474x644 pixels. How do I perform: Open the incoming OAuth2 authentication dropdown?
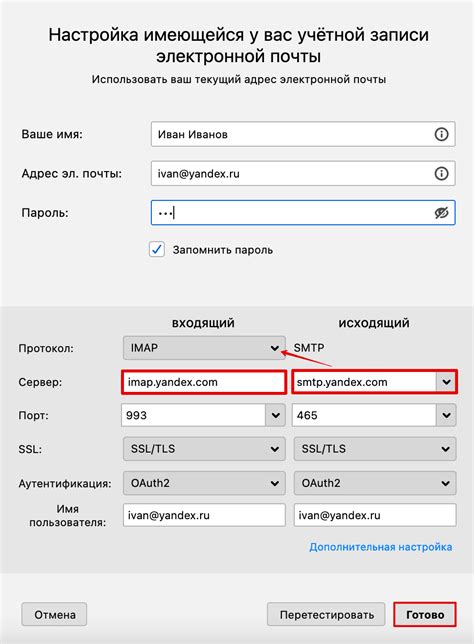(204, 483)
